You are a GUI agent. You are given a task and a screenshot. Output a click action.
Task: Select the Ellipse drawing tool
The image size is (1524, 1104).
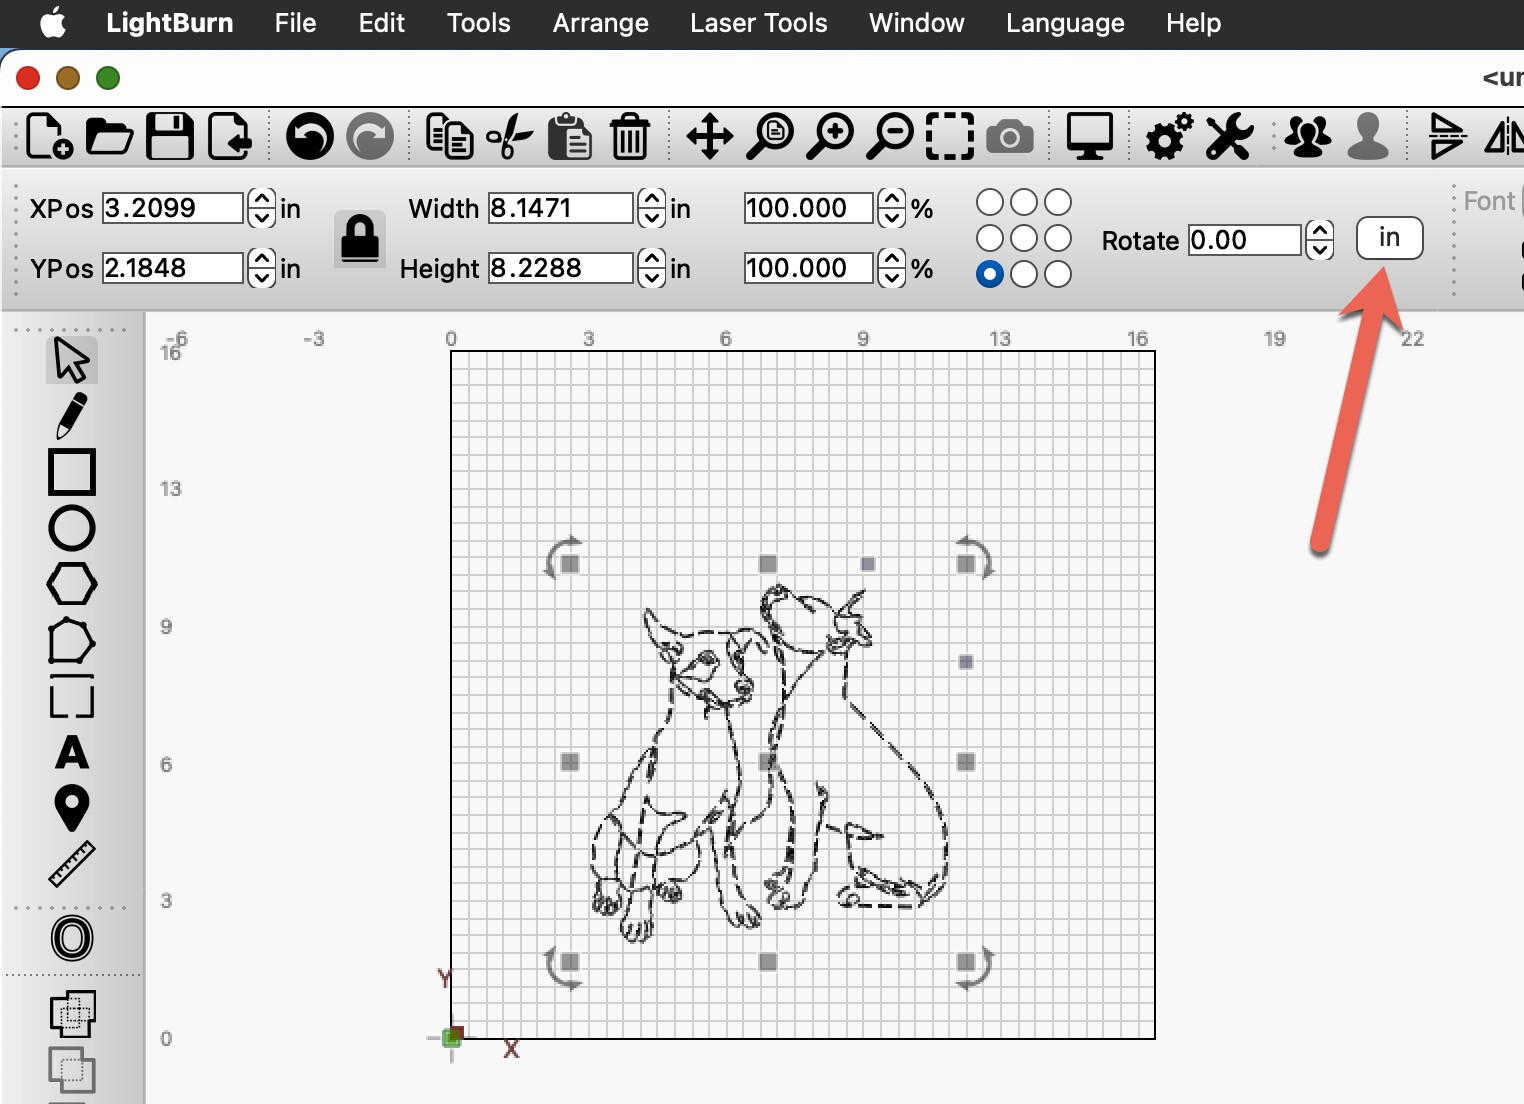[71, 529]
